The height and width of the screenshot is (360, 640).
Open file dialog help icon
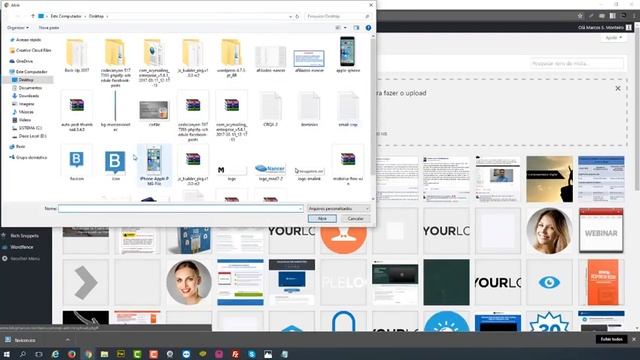tap(369, 28)
